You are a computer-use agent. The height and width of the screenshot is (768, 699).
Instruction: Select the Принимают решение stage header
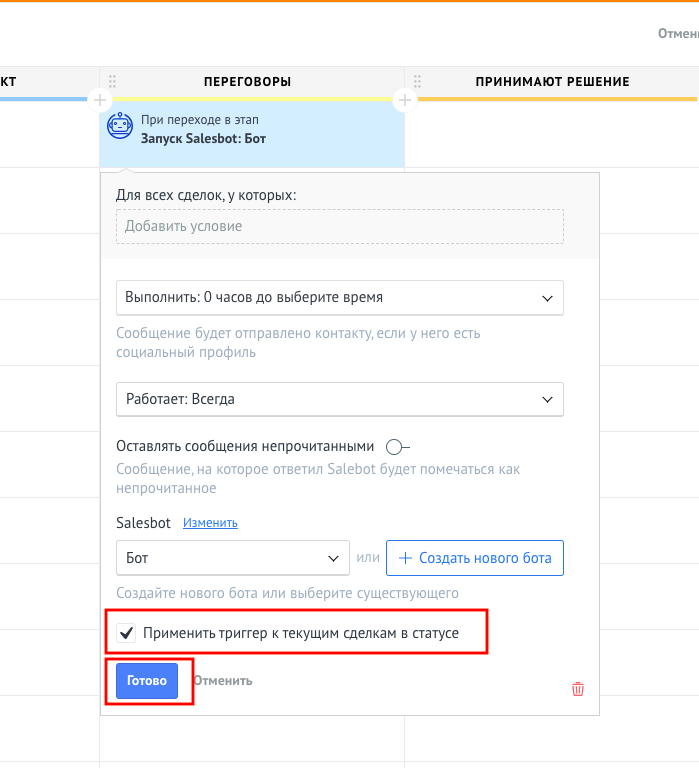(553, 81)
